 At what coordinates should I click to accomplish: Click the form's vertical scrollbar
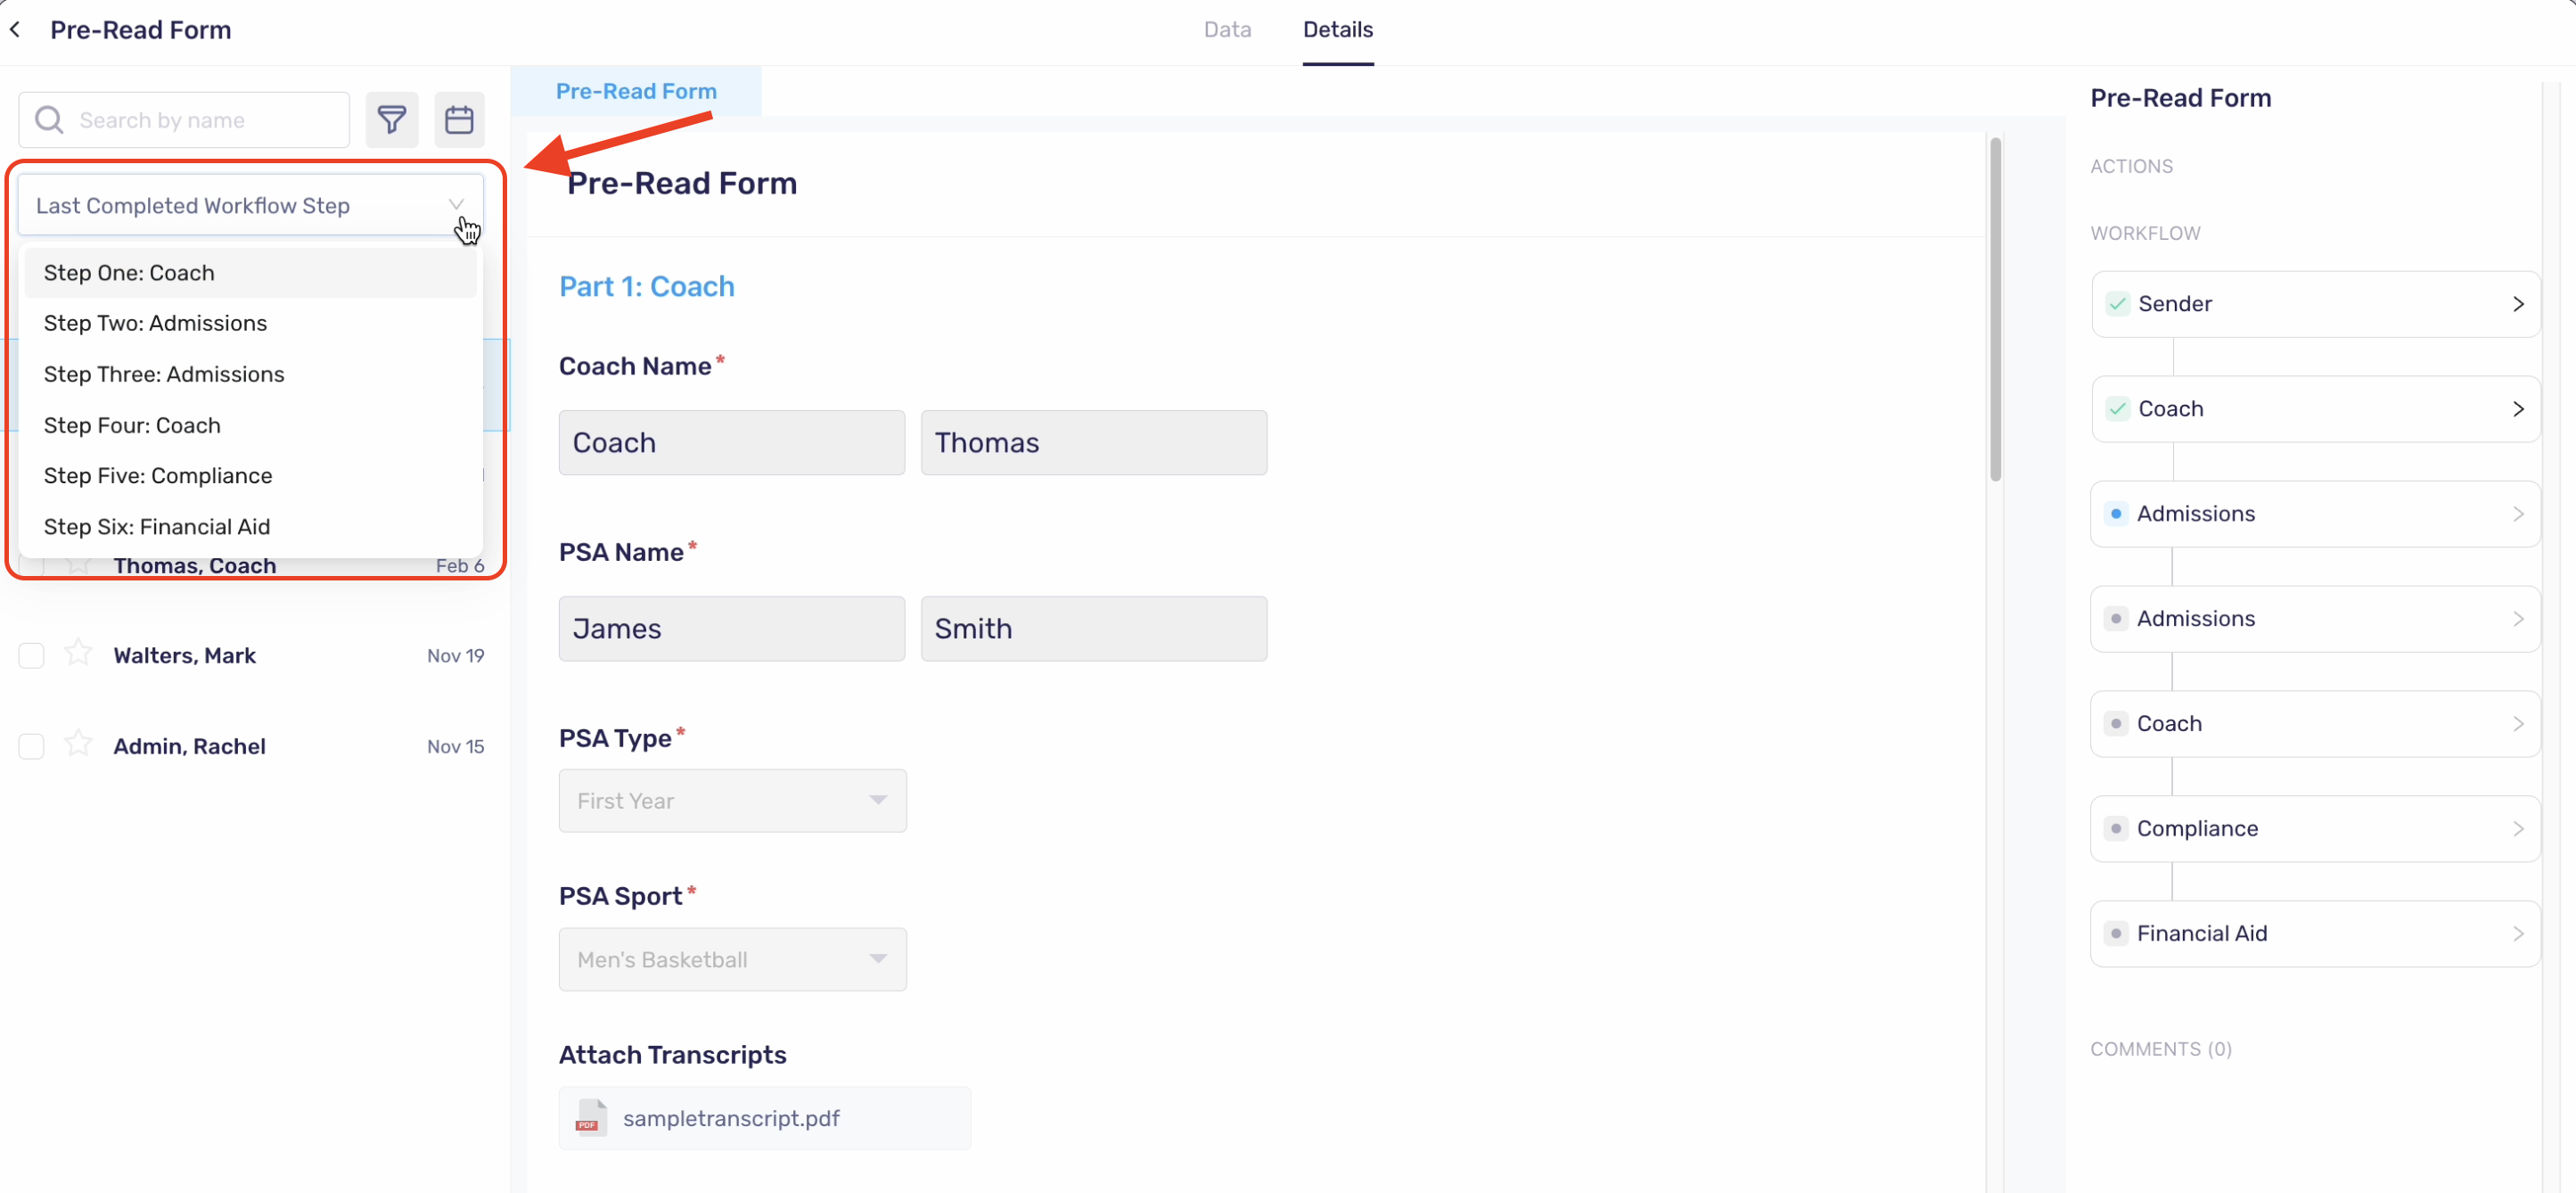click(x=1995, y=310)
